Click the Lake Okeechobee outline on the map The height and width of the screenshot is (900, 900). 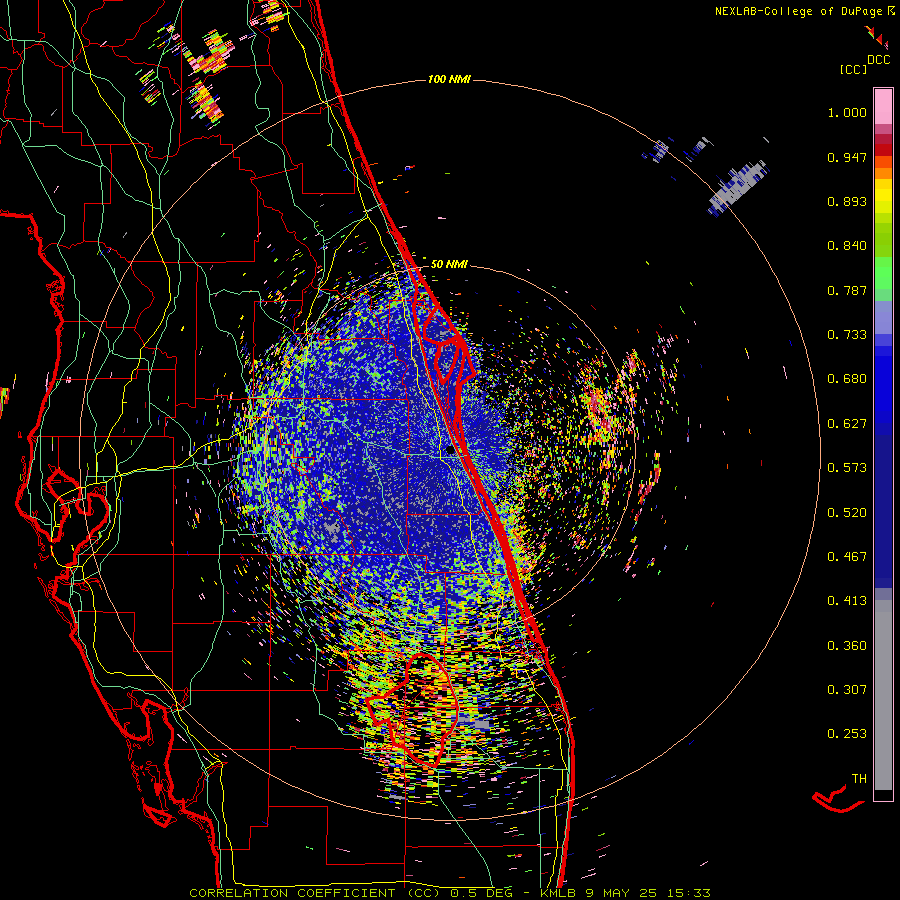(x=412, y=711)
